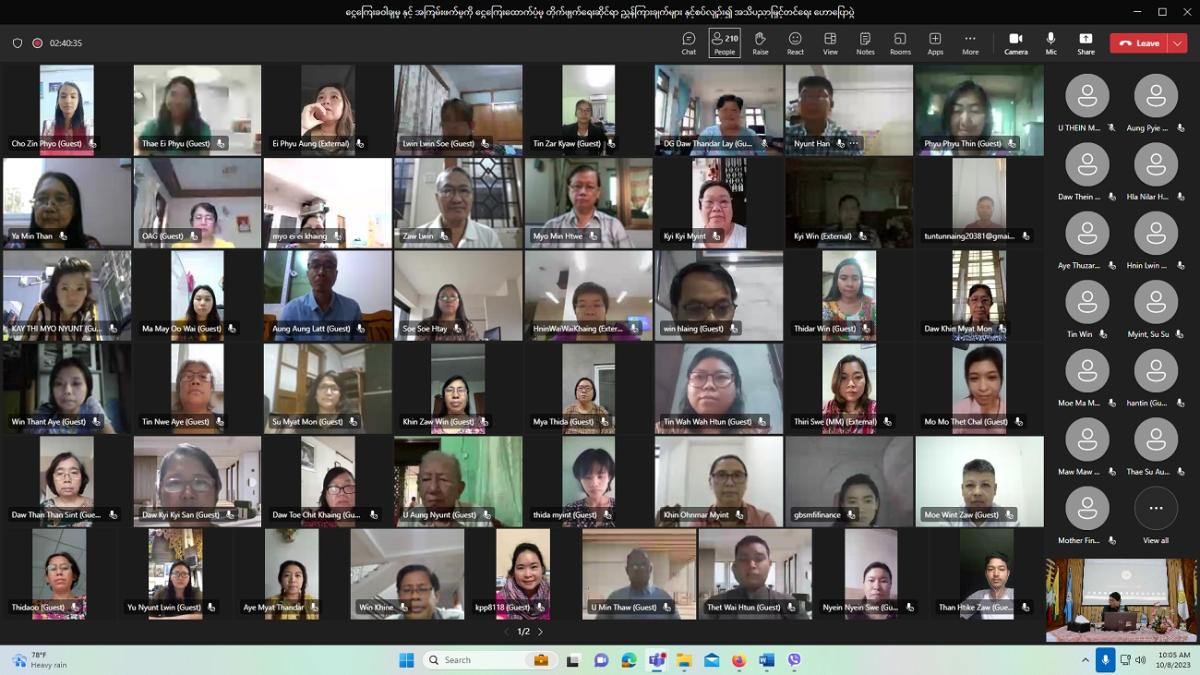Open the People participants list

point(724,43)
